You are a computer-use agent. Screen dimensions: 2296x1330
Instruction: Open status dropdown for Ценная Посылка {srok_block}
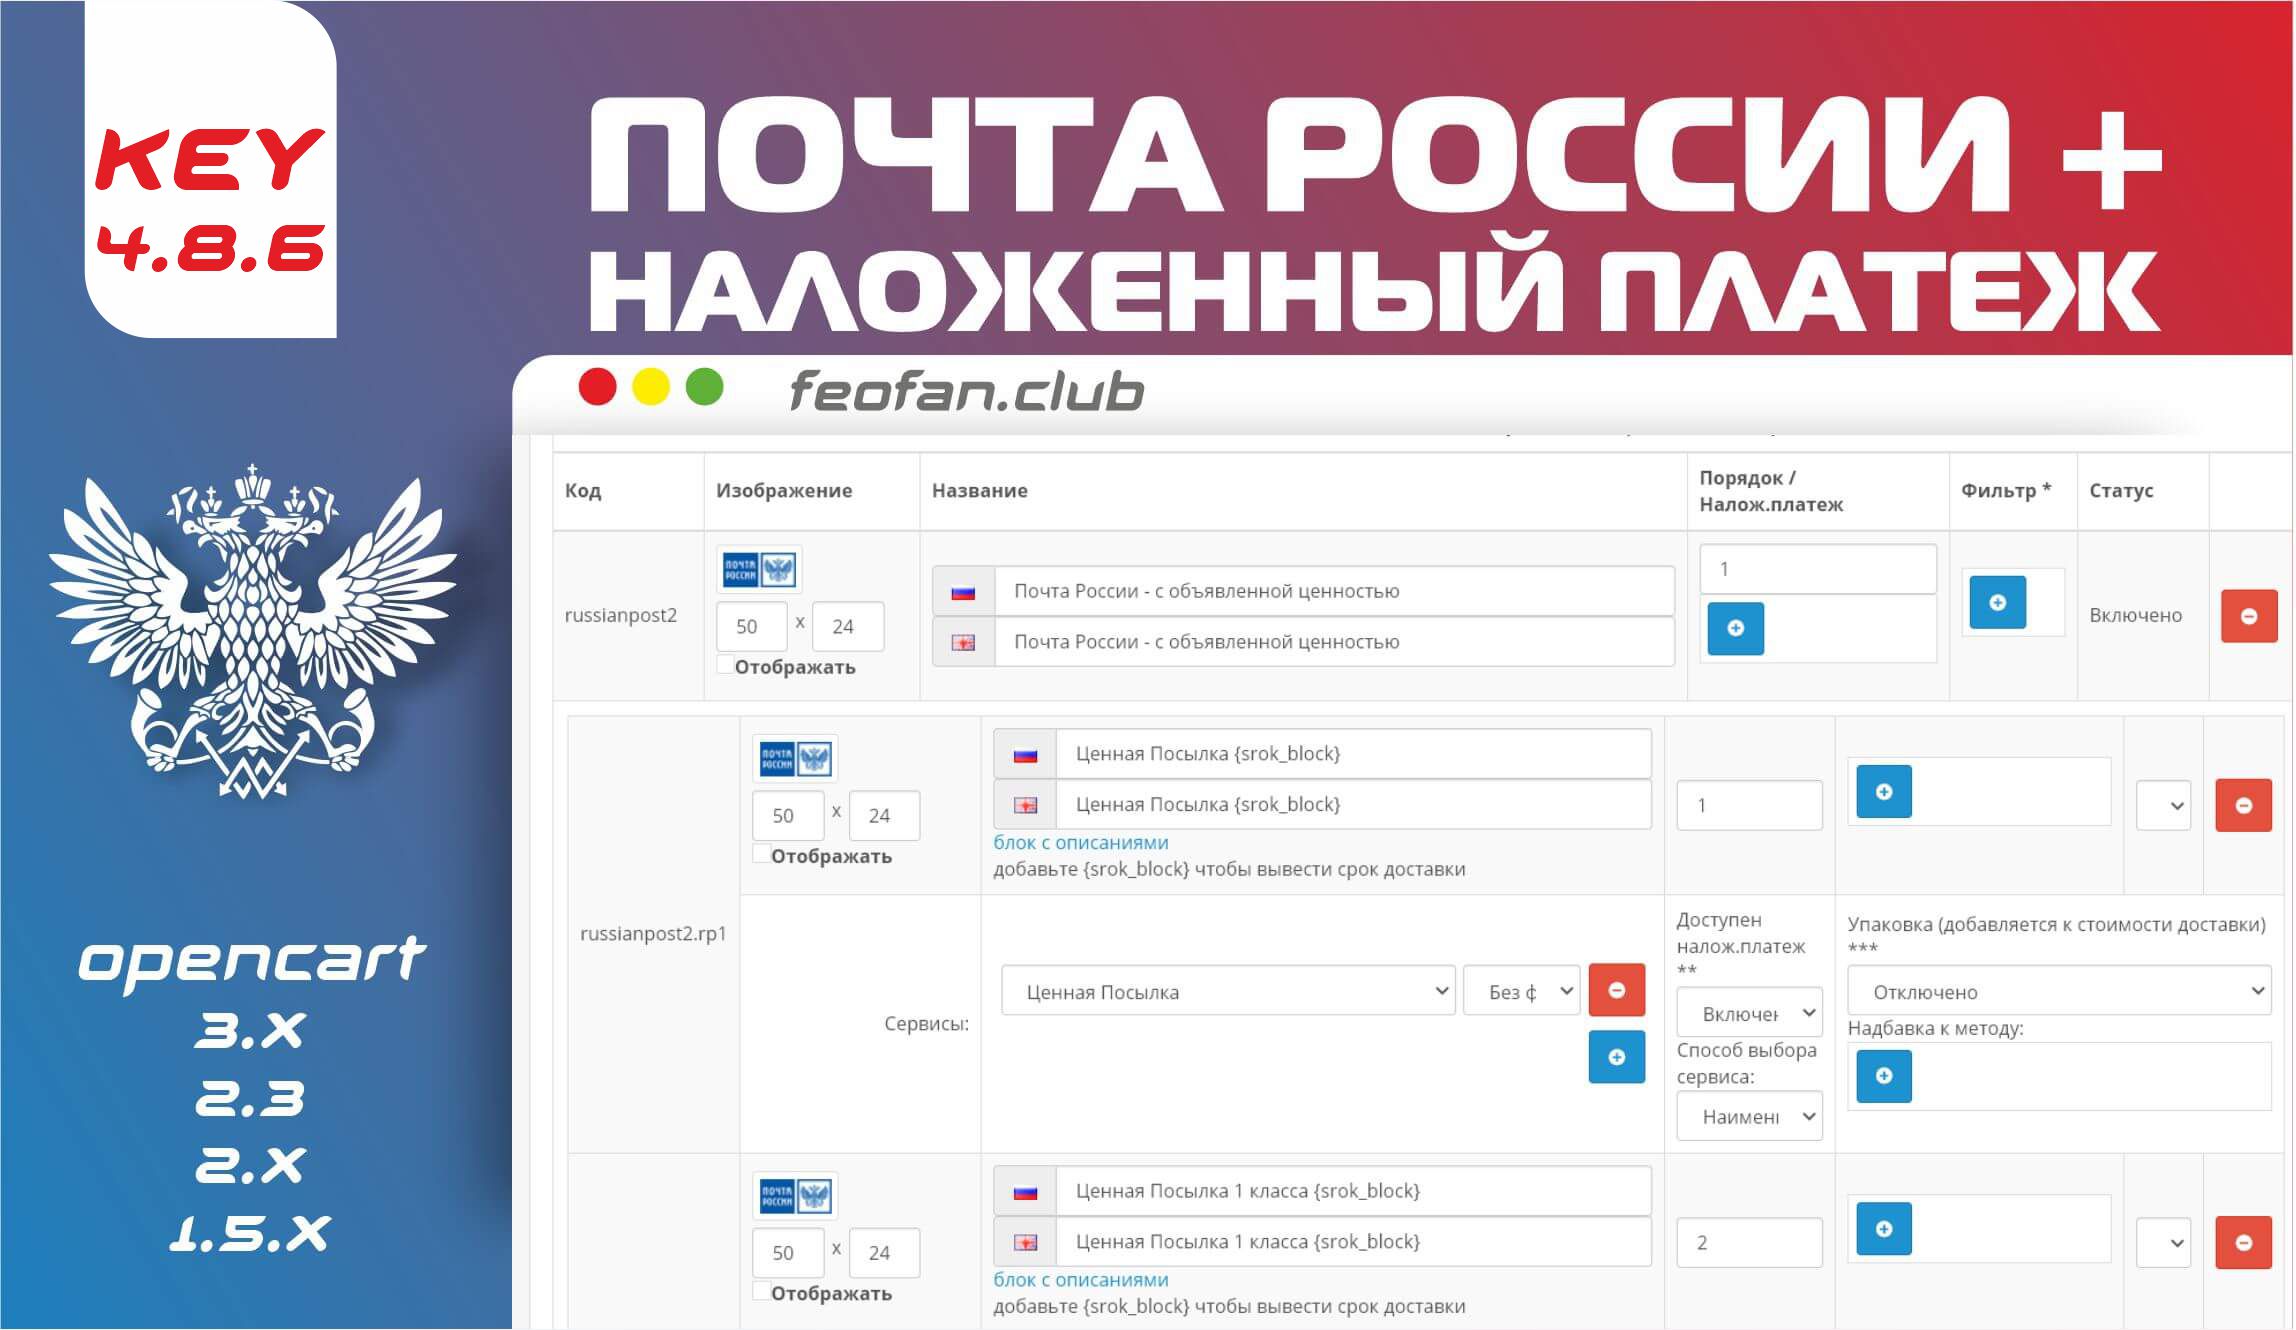[2164, 806]
